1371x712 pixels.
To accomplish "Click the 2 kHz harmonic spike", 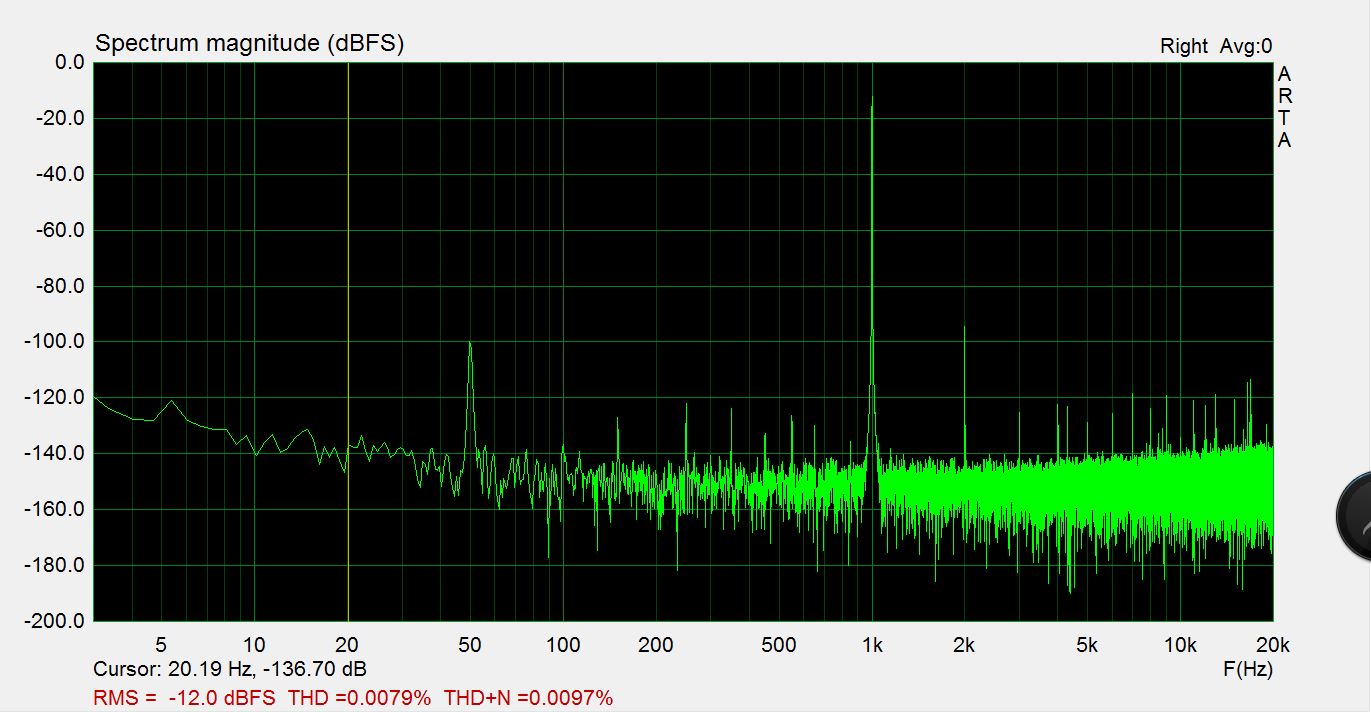I will pyautogui.click(x=964, y=390).
